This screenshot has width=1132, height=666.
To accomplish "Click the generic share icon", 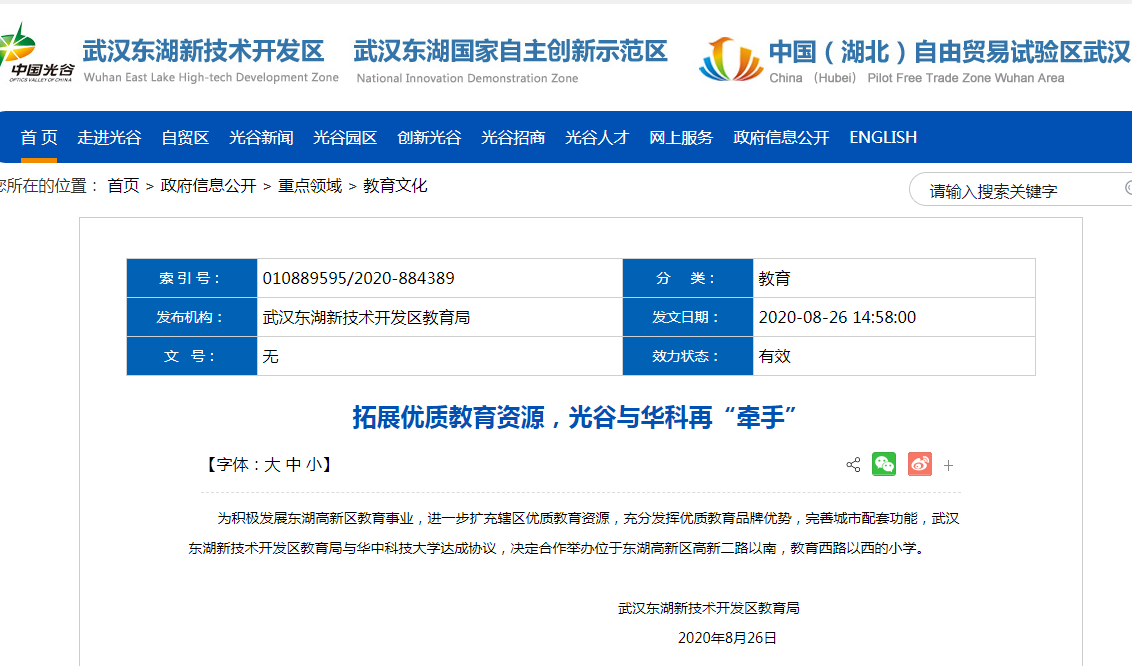I will coord(853,465).
